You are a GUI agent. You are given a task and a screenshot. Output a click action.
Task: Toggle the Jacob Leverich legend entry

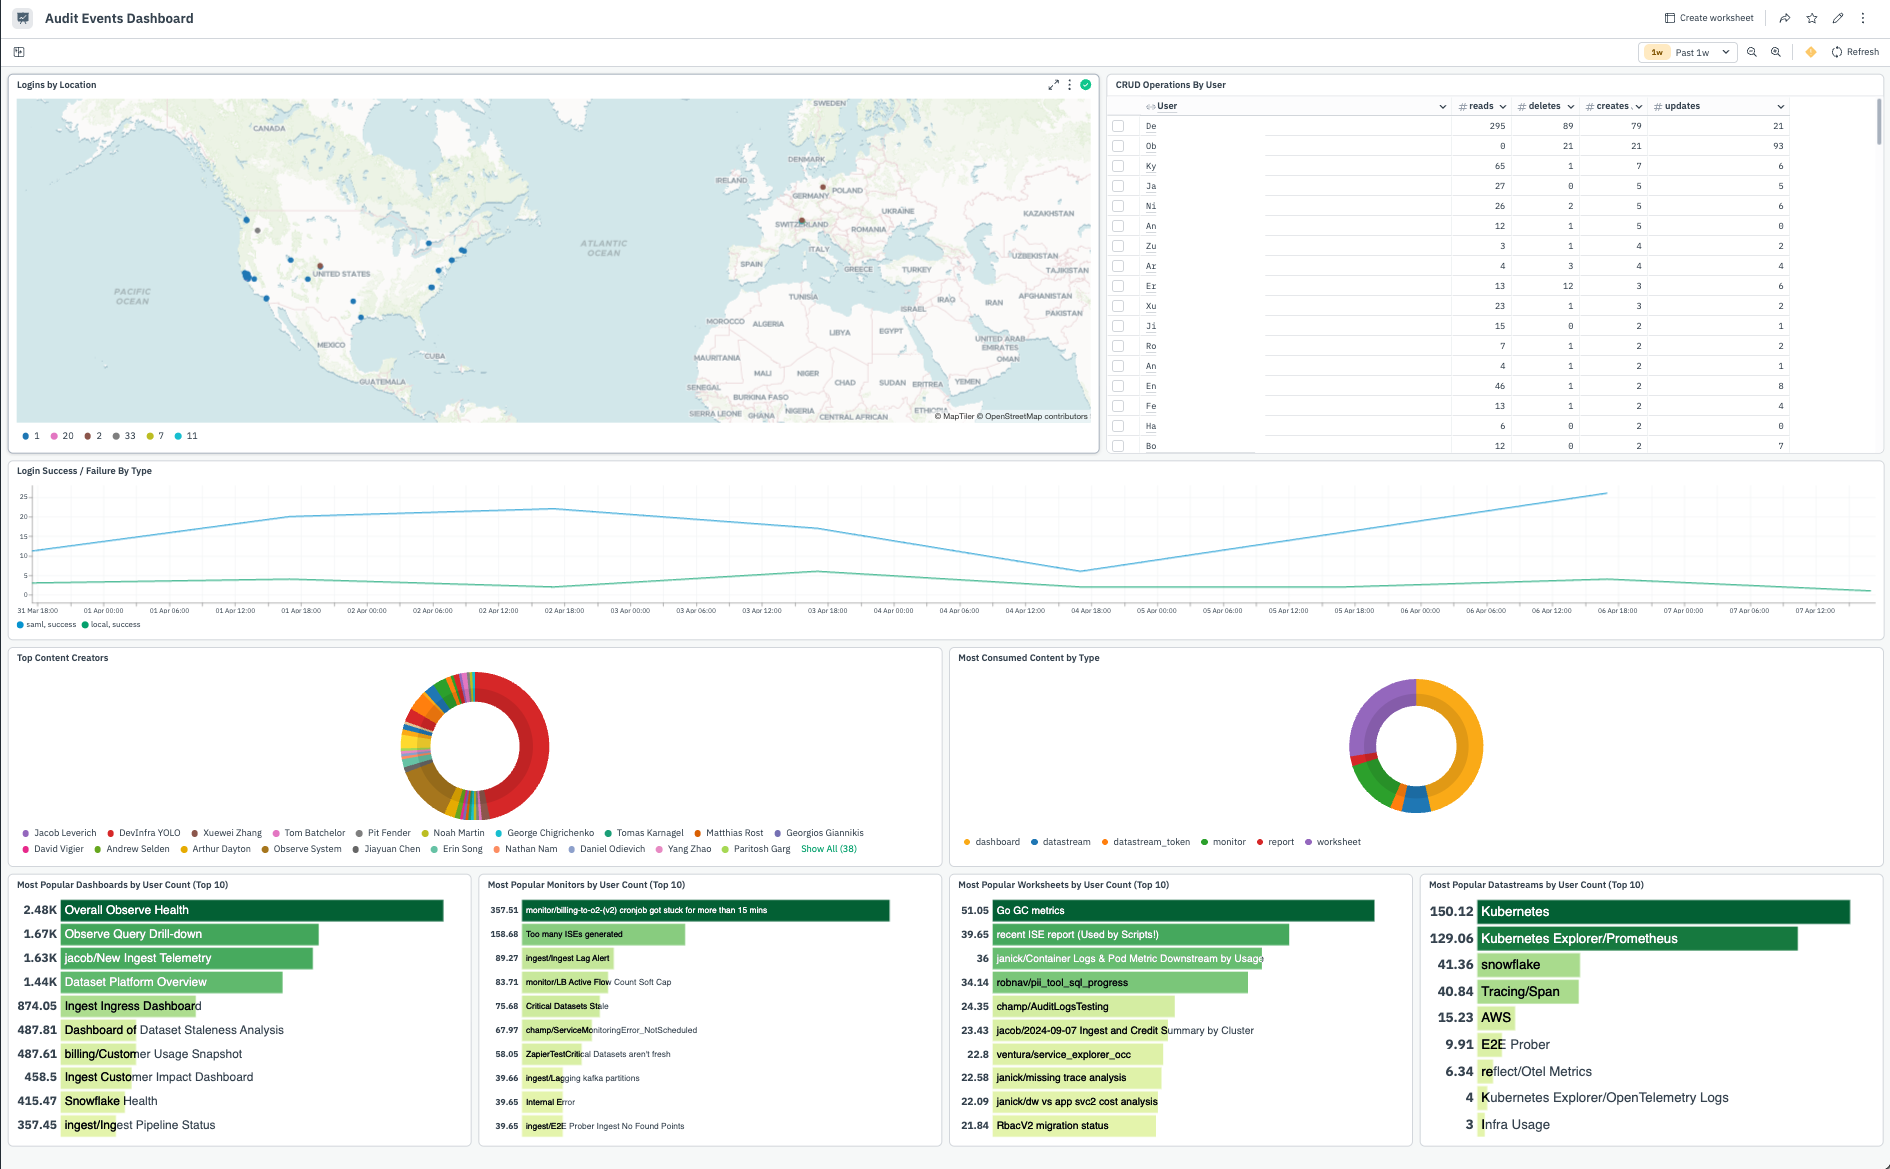60,833
